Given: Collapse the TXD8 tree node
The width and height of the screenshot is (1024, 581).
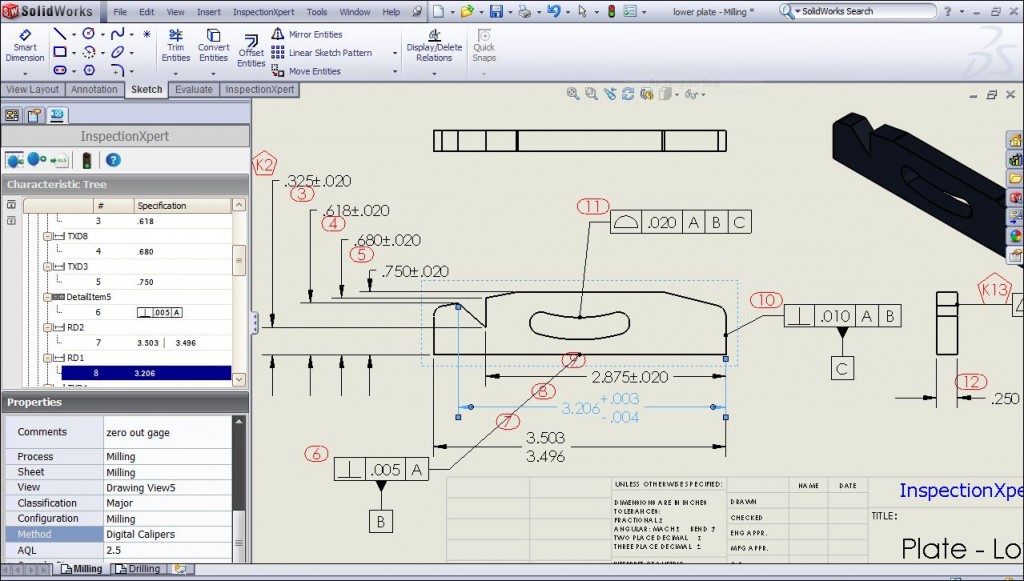Looking at the screenshot, I should [x=49, y=238].
